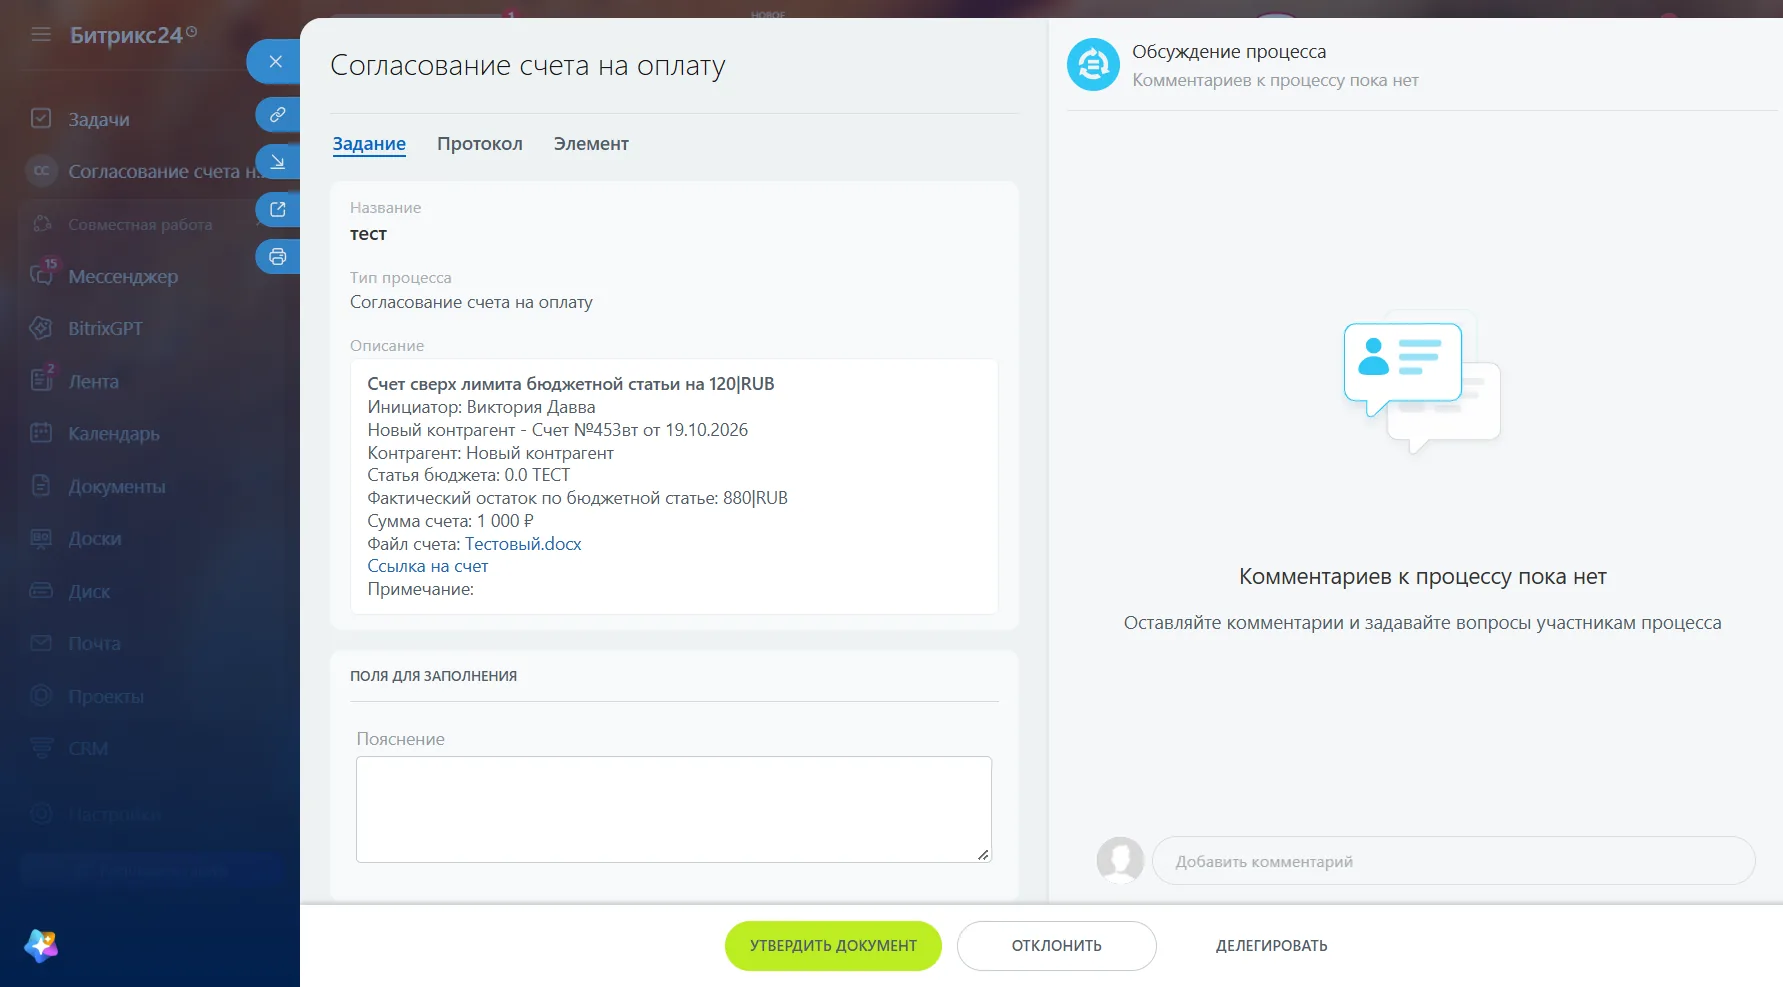This screenshot has height=987, width=1783.
Task: Open the Тестовый.docx file link
Action: (x=523, y=544)
